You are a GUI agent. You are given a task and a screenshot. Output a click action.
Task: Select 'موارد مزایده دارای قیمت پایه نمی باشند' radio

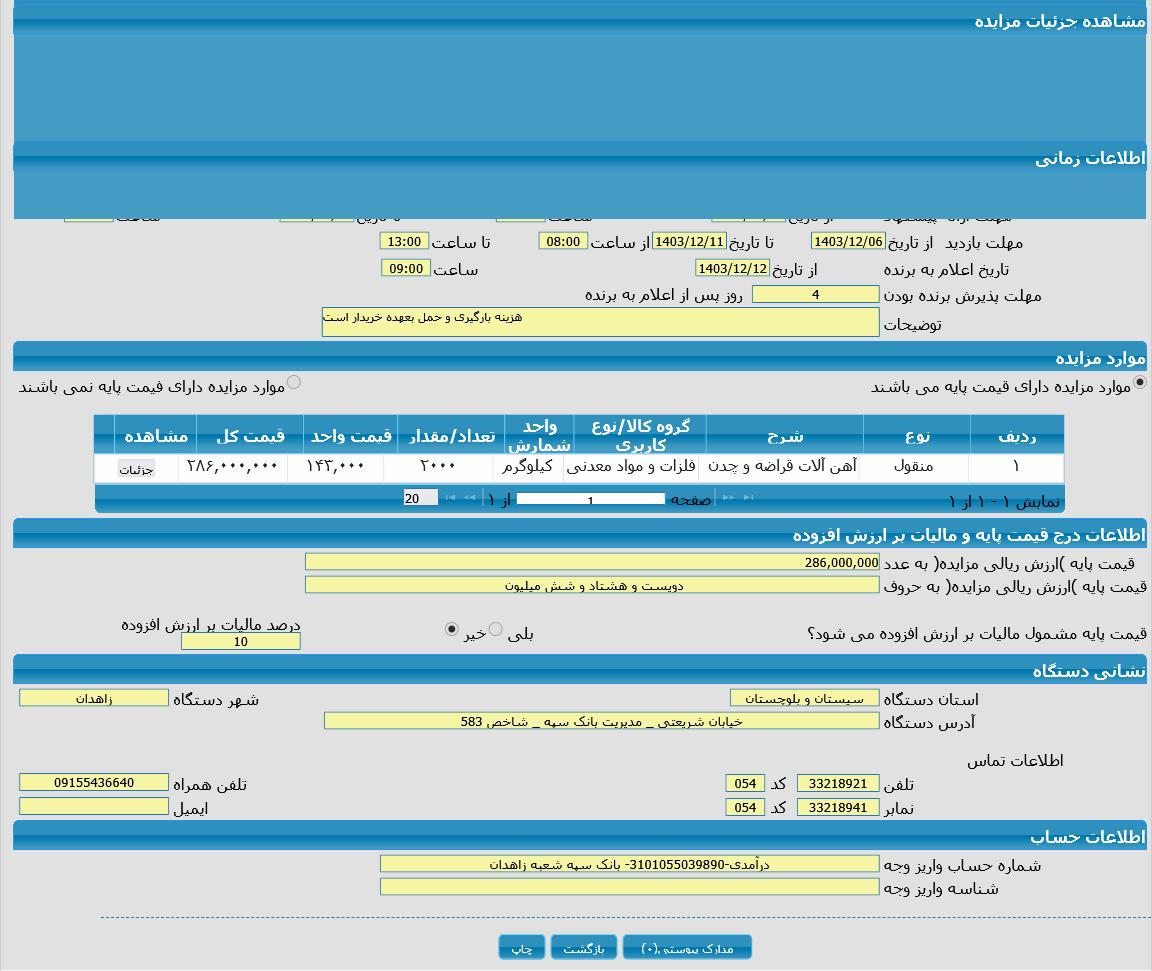[293, 382]
